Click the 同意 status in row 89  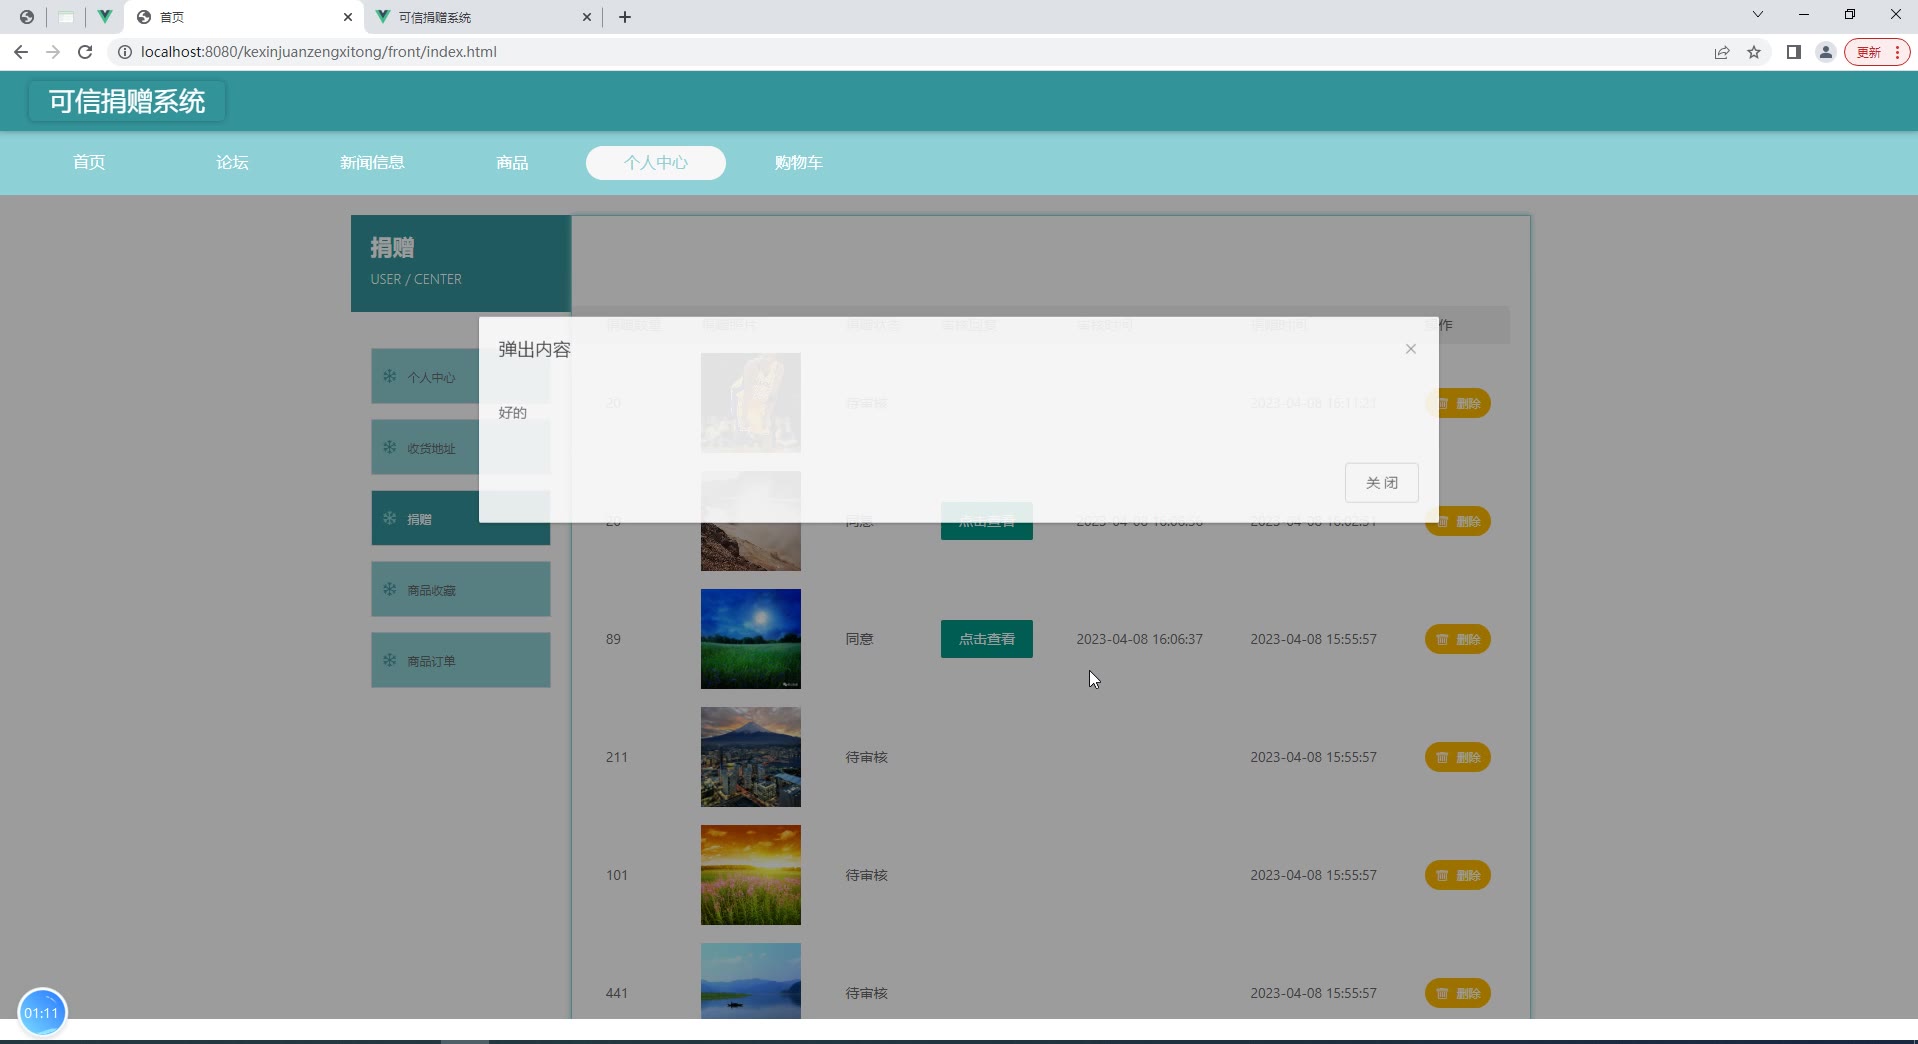pos(860,639)
